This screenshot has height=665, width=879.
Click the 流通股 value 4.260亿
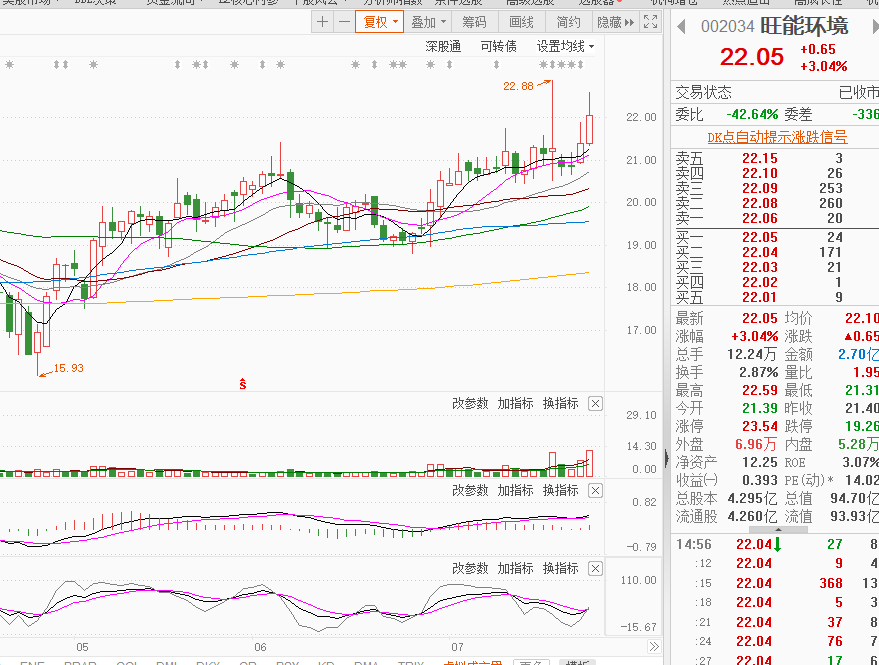(752, 516)
